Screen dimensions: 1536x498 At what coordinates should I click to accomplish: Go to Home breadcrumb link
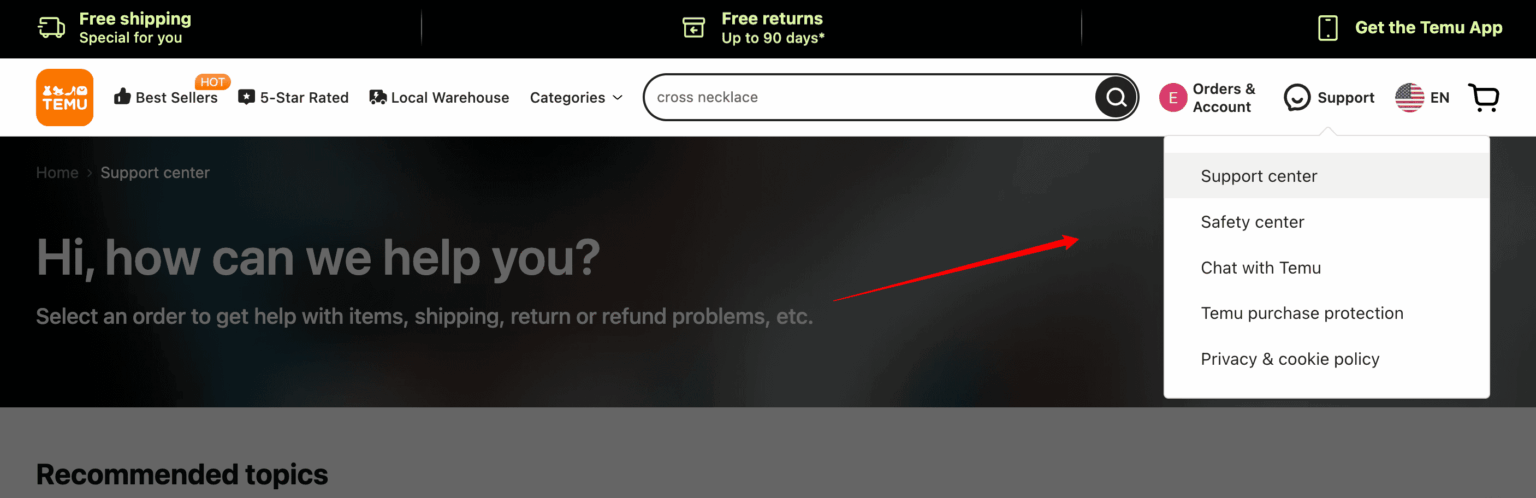pos(57,172)
